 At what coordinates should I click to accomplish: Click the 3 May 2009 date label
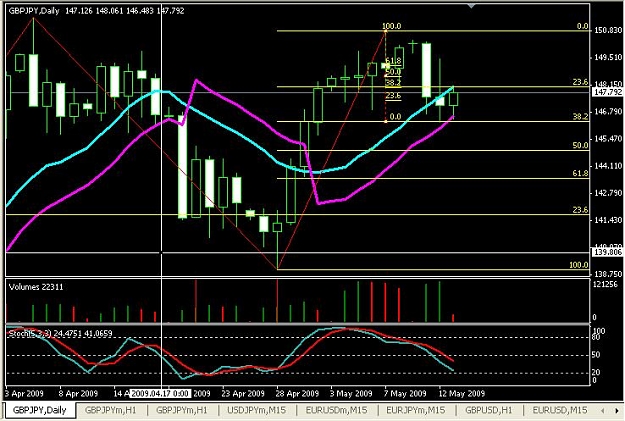(351, 393)
